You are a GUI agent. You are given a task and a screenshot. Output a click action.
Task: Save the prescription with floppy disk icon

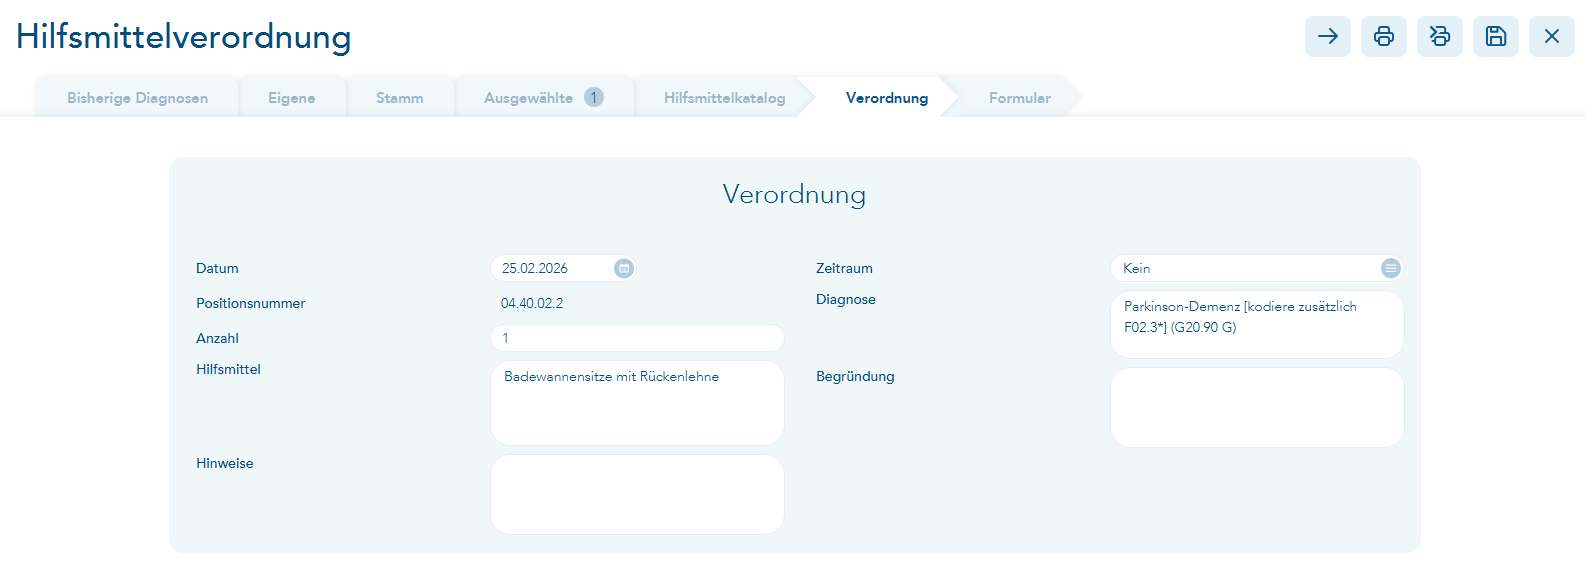(1496, 36)
